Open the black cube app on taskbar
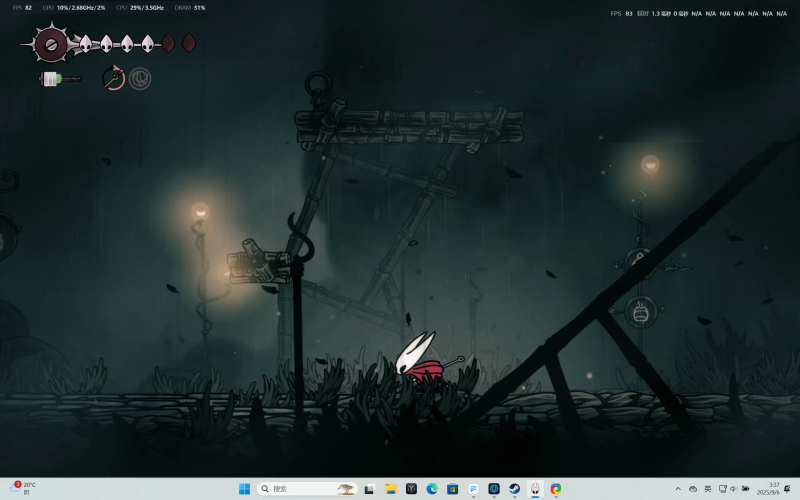Screen dimensions: 800x500 411,489
